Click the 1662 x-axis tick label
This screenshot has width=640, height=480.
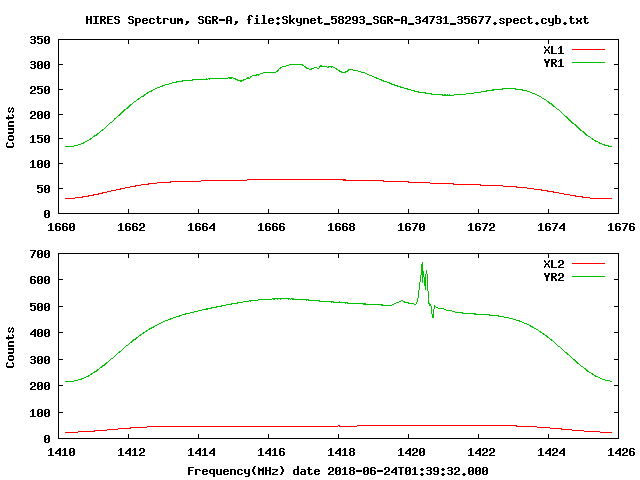point(131,227)
